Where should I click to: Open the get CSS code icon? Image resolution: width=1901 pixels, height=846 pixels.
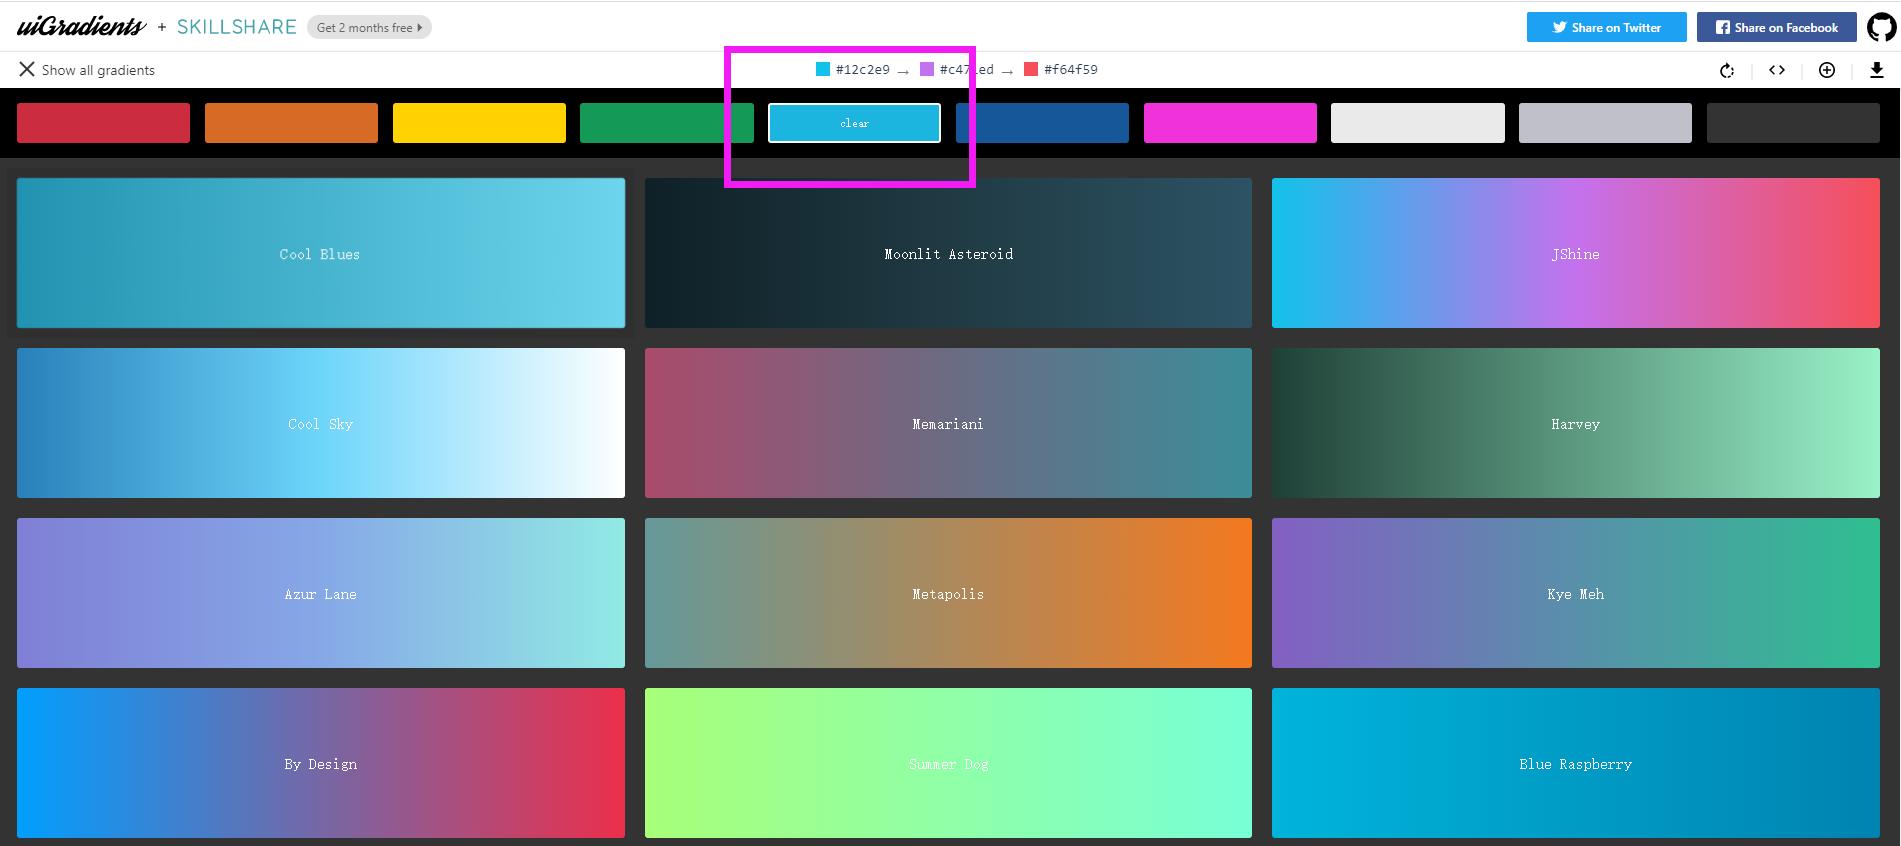pyautogui.click(x=1777, y=70)
